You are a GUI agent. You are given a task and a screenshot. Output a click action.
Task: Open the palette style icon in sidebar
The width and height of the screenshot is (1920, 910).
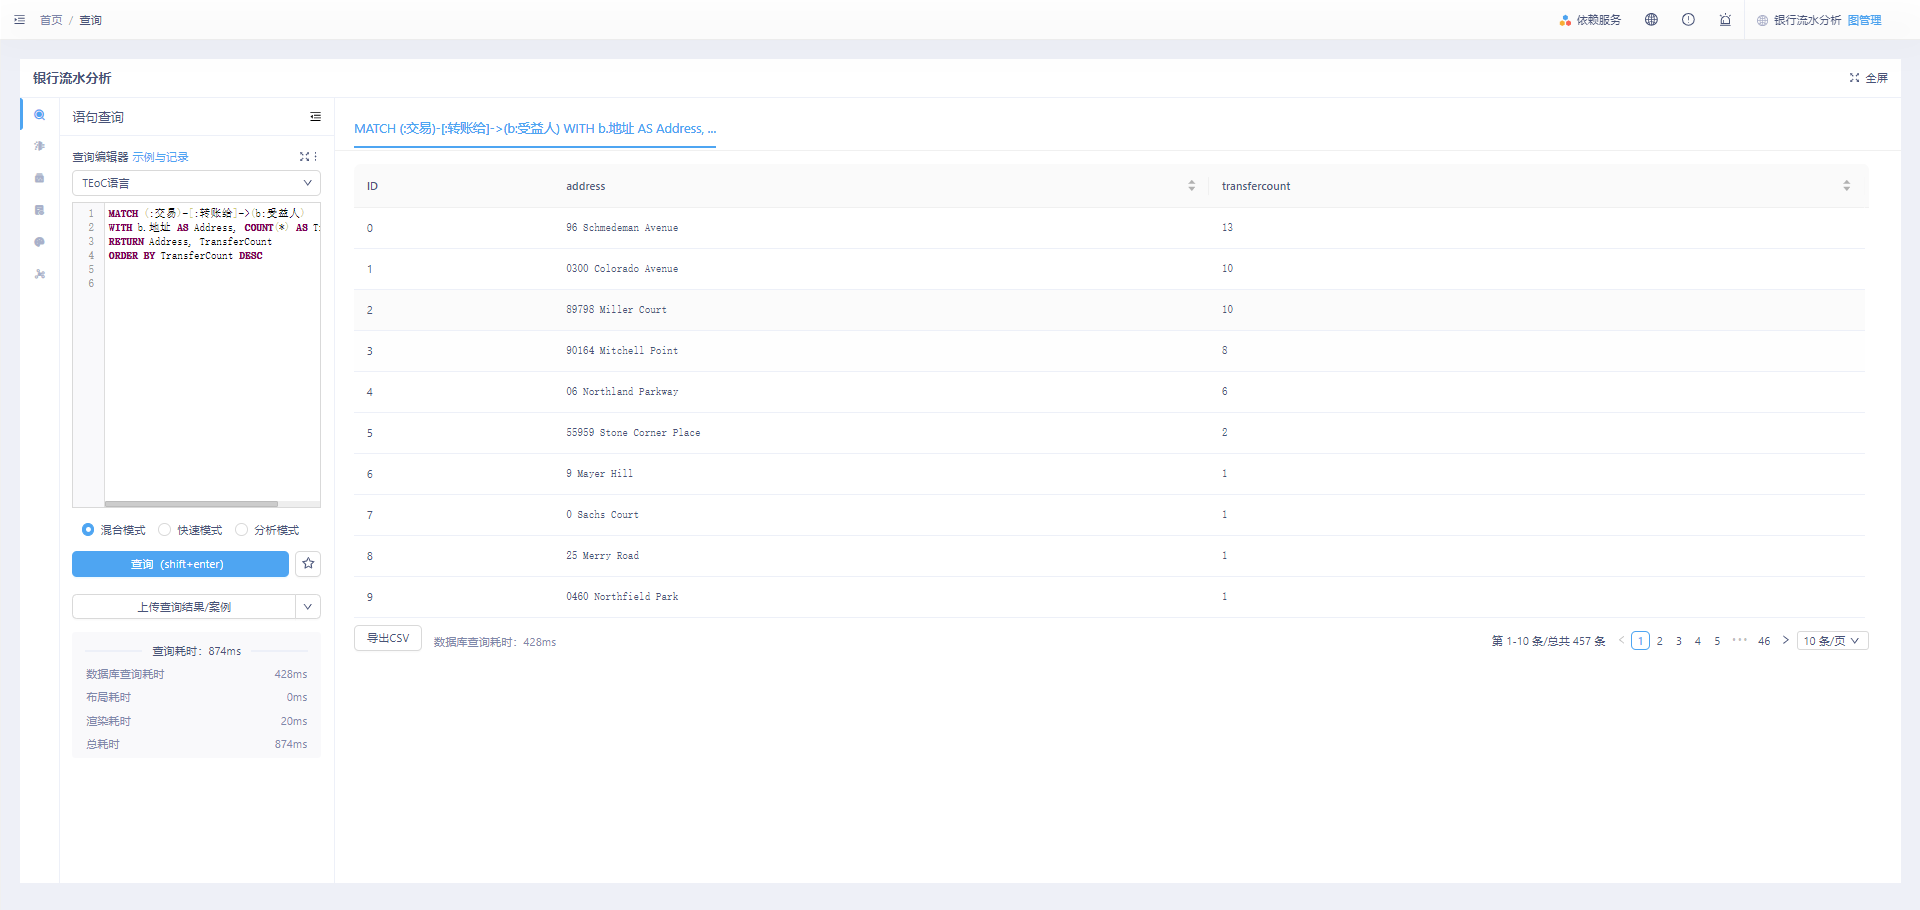40,242
